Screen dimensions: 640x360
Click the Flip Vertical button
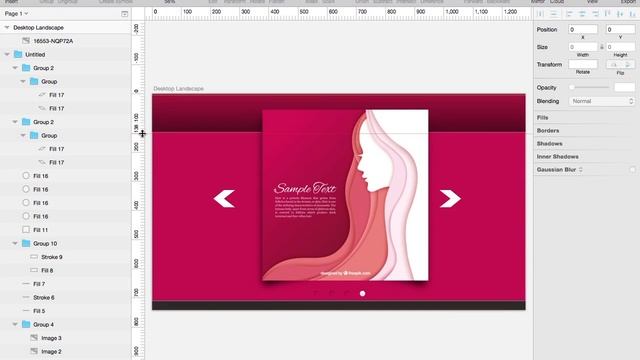[628, 64]
